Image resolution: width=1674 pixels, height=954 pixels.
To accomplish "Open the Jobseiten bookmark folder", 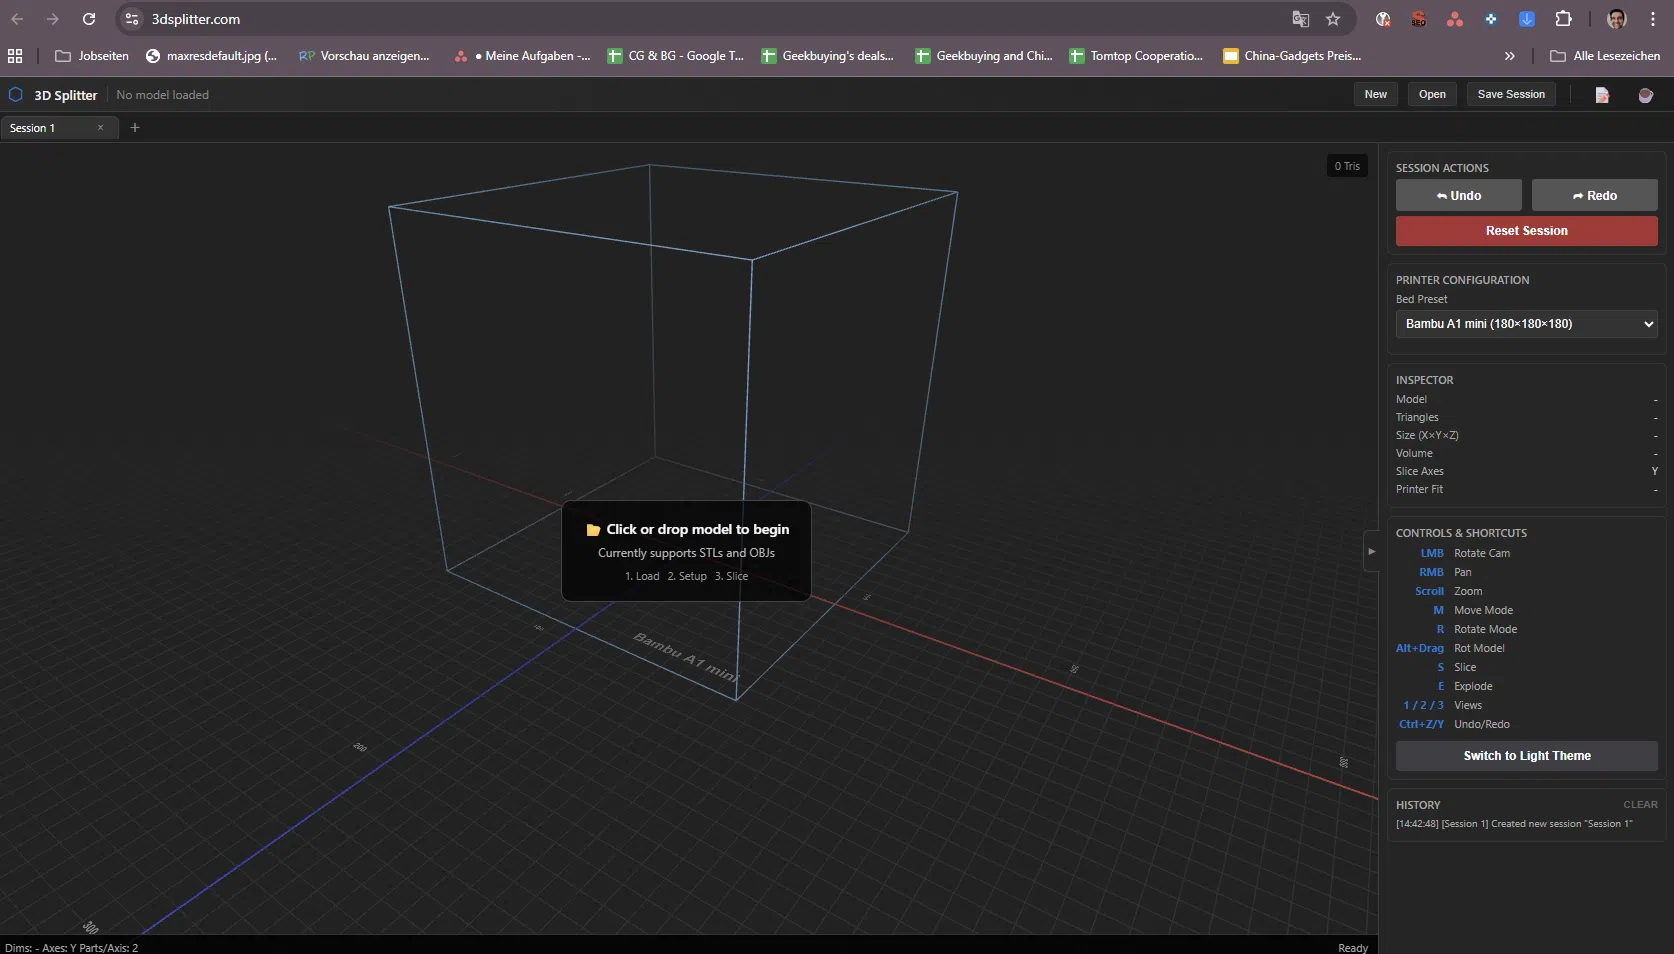I will pyautogui.click(x=92, y=56).
